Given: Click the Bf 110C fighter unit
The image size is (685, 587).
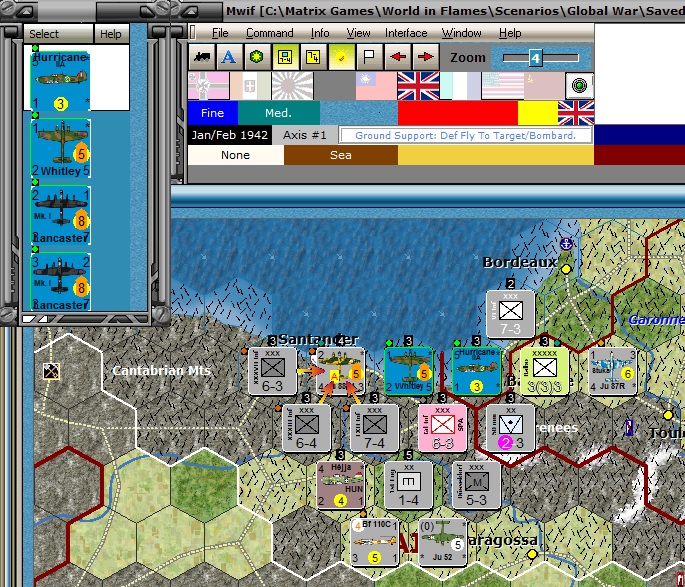Looking at the screenshot, I should point(375,542).
